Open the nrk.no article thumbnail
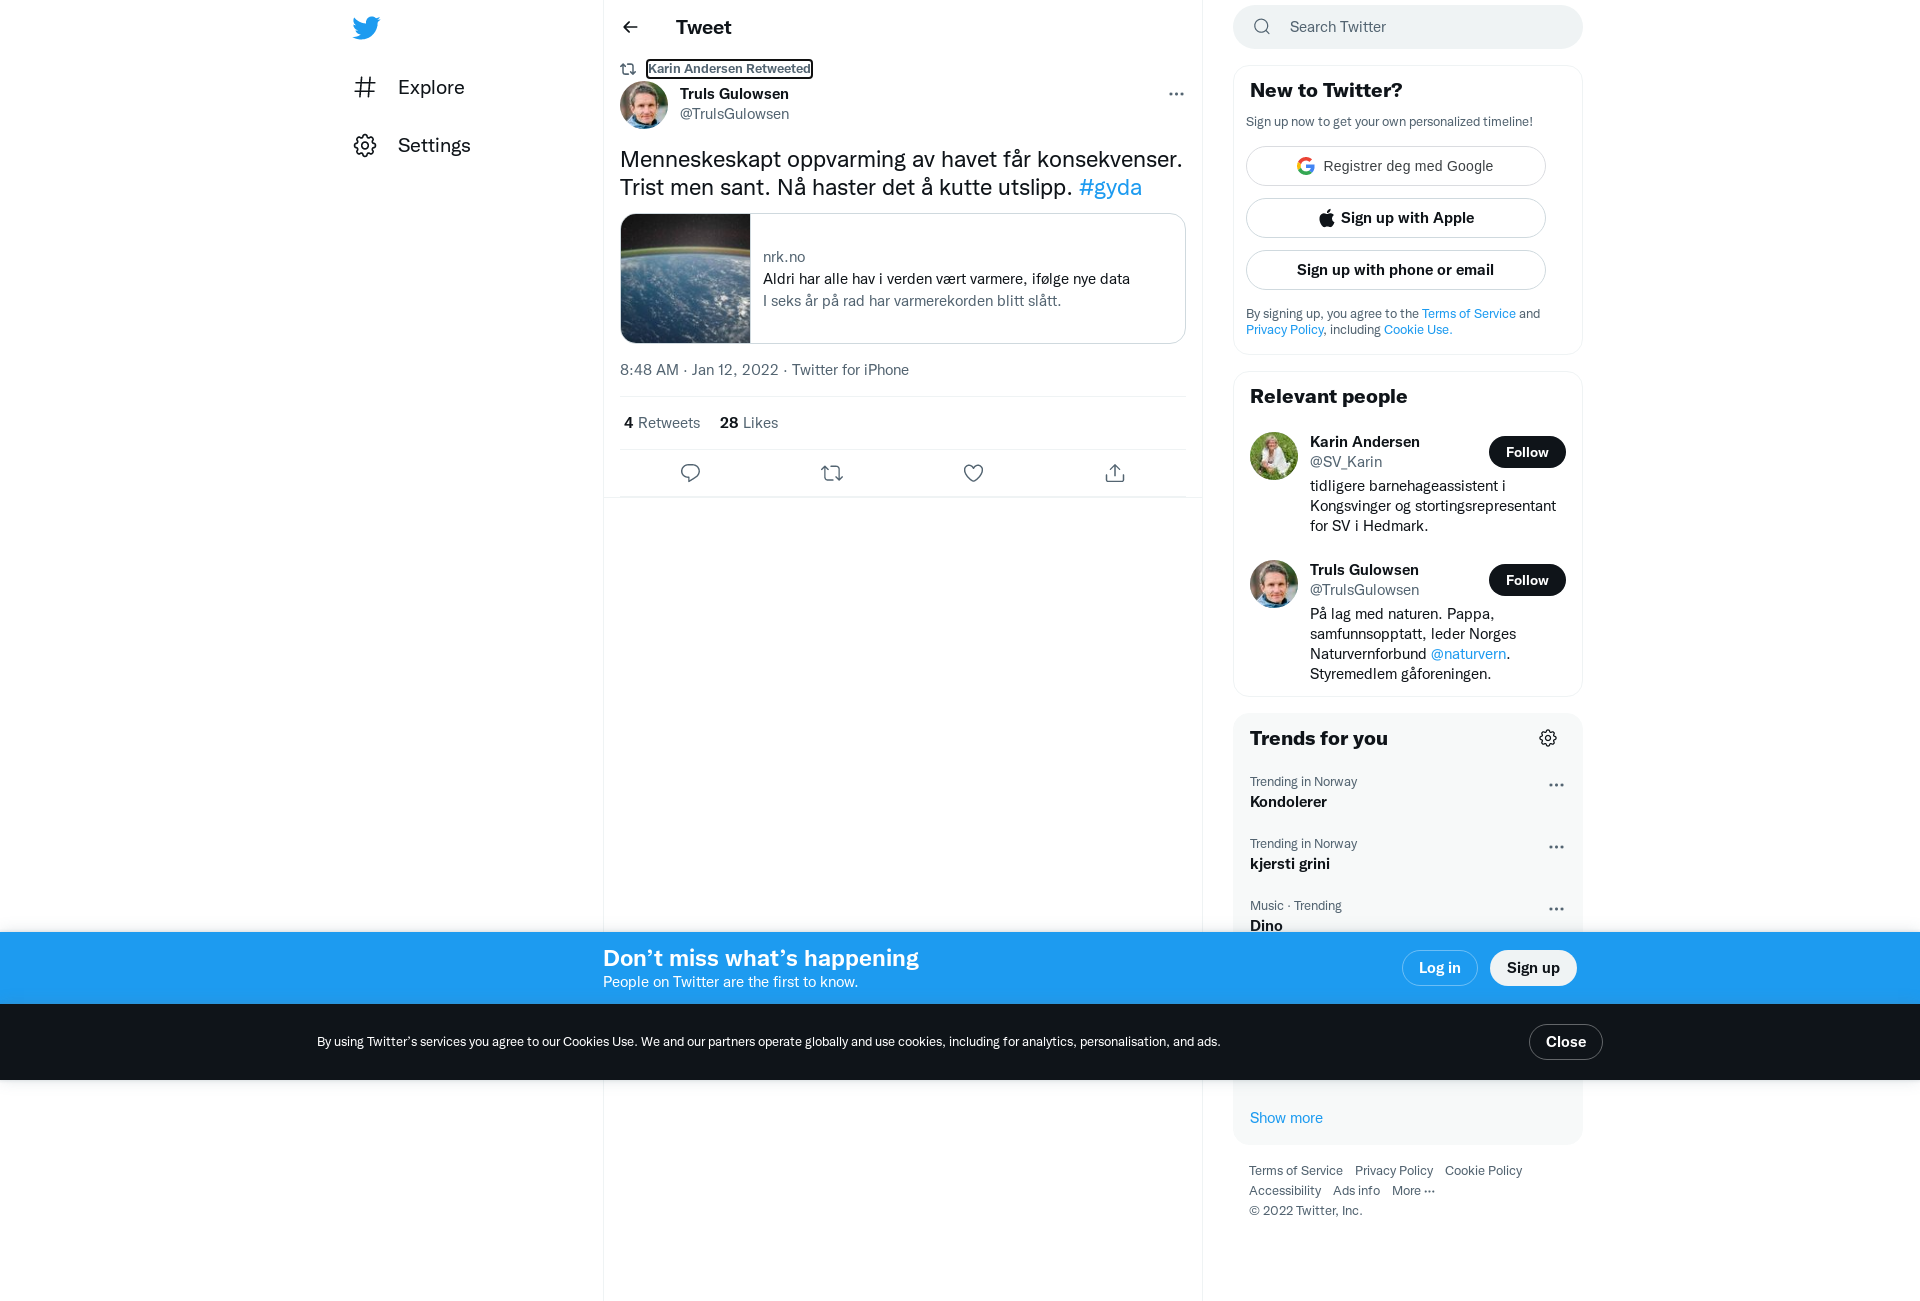Screen dimensions: 1920x1301 [x=685, y=278]
